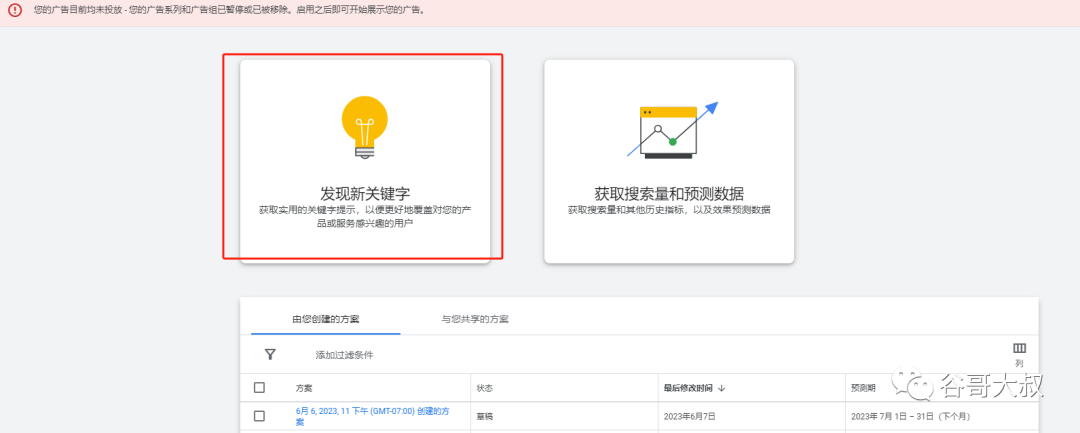Click the 方案 column header
This screenshot has height=433, width=1080.
(304, 388)
